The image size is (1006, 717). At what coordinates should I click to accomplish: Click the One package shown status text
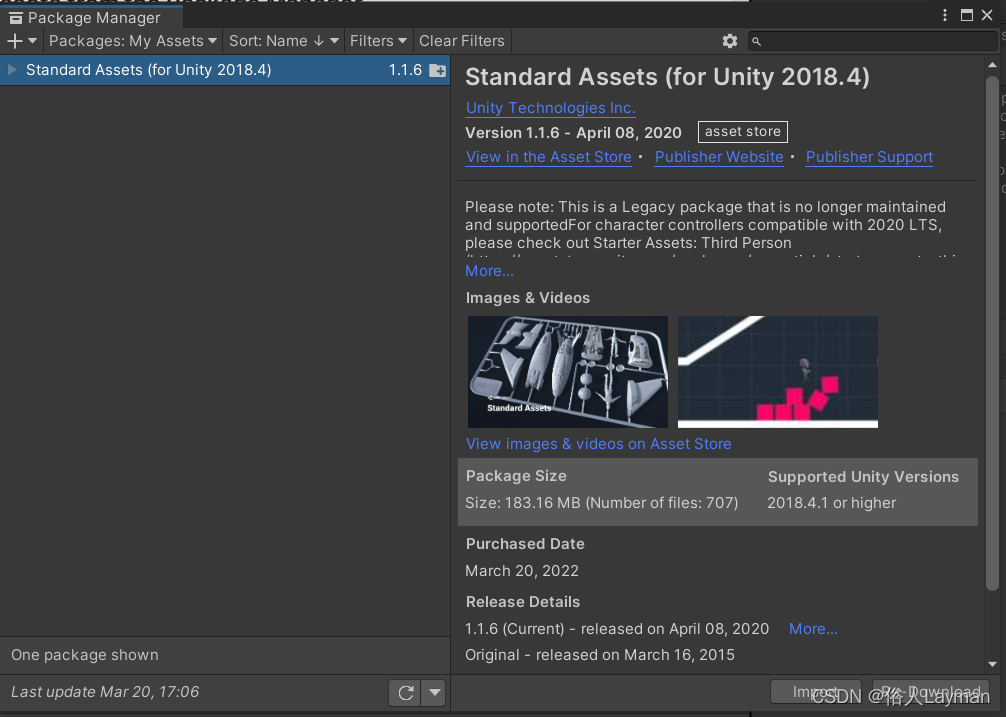(85, 655)
